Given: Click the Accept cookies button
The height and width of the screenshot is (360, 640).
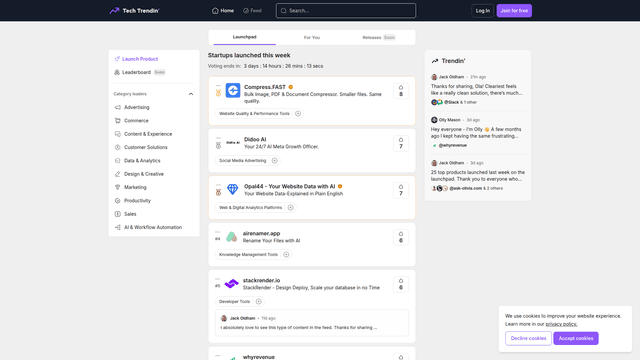Looking at the screenshot, I should click(576, 338).
